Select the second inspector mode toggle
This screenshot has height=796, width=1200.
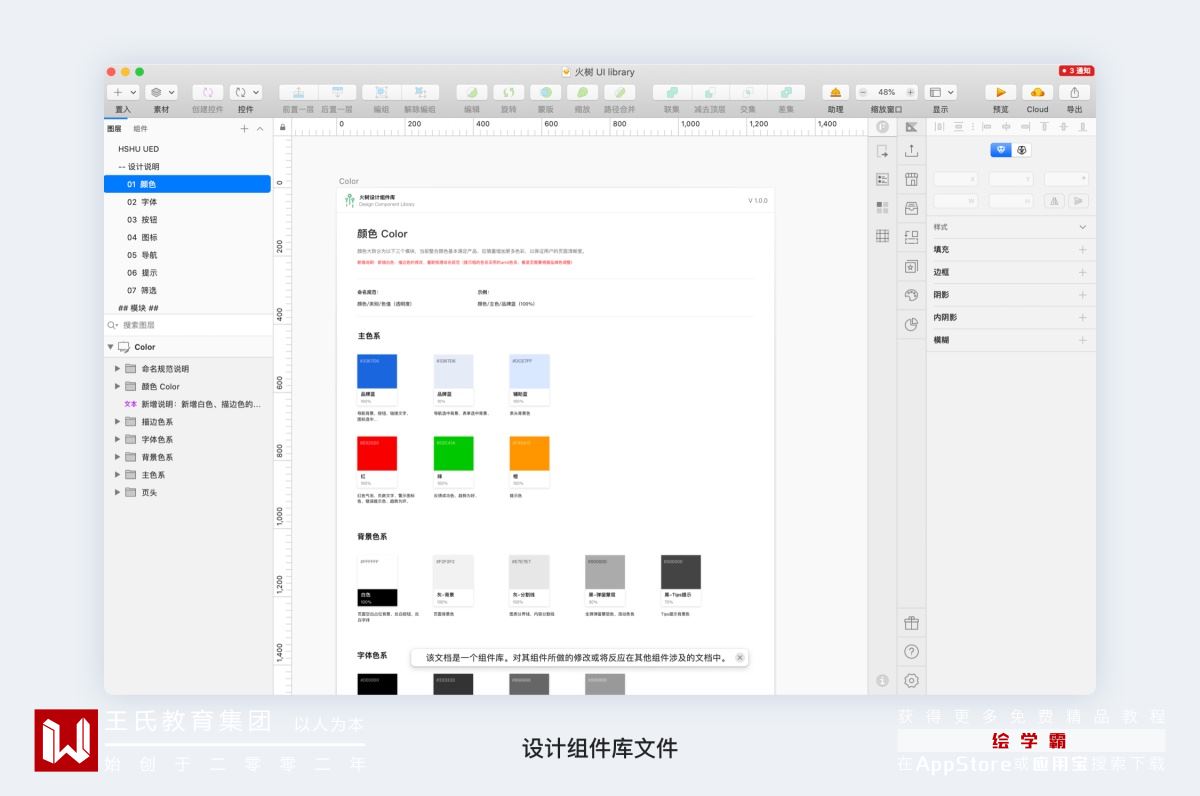(1021, 150)
